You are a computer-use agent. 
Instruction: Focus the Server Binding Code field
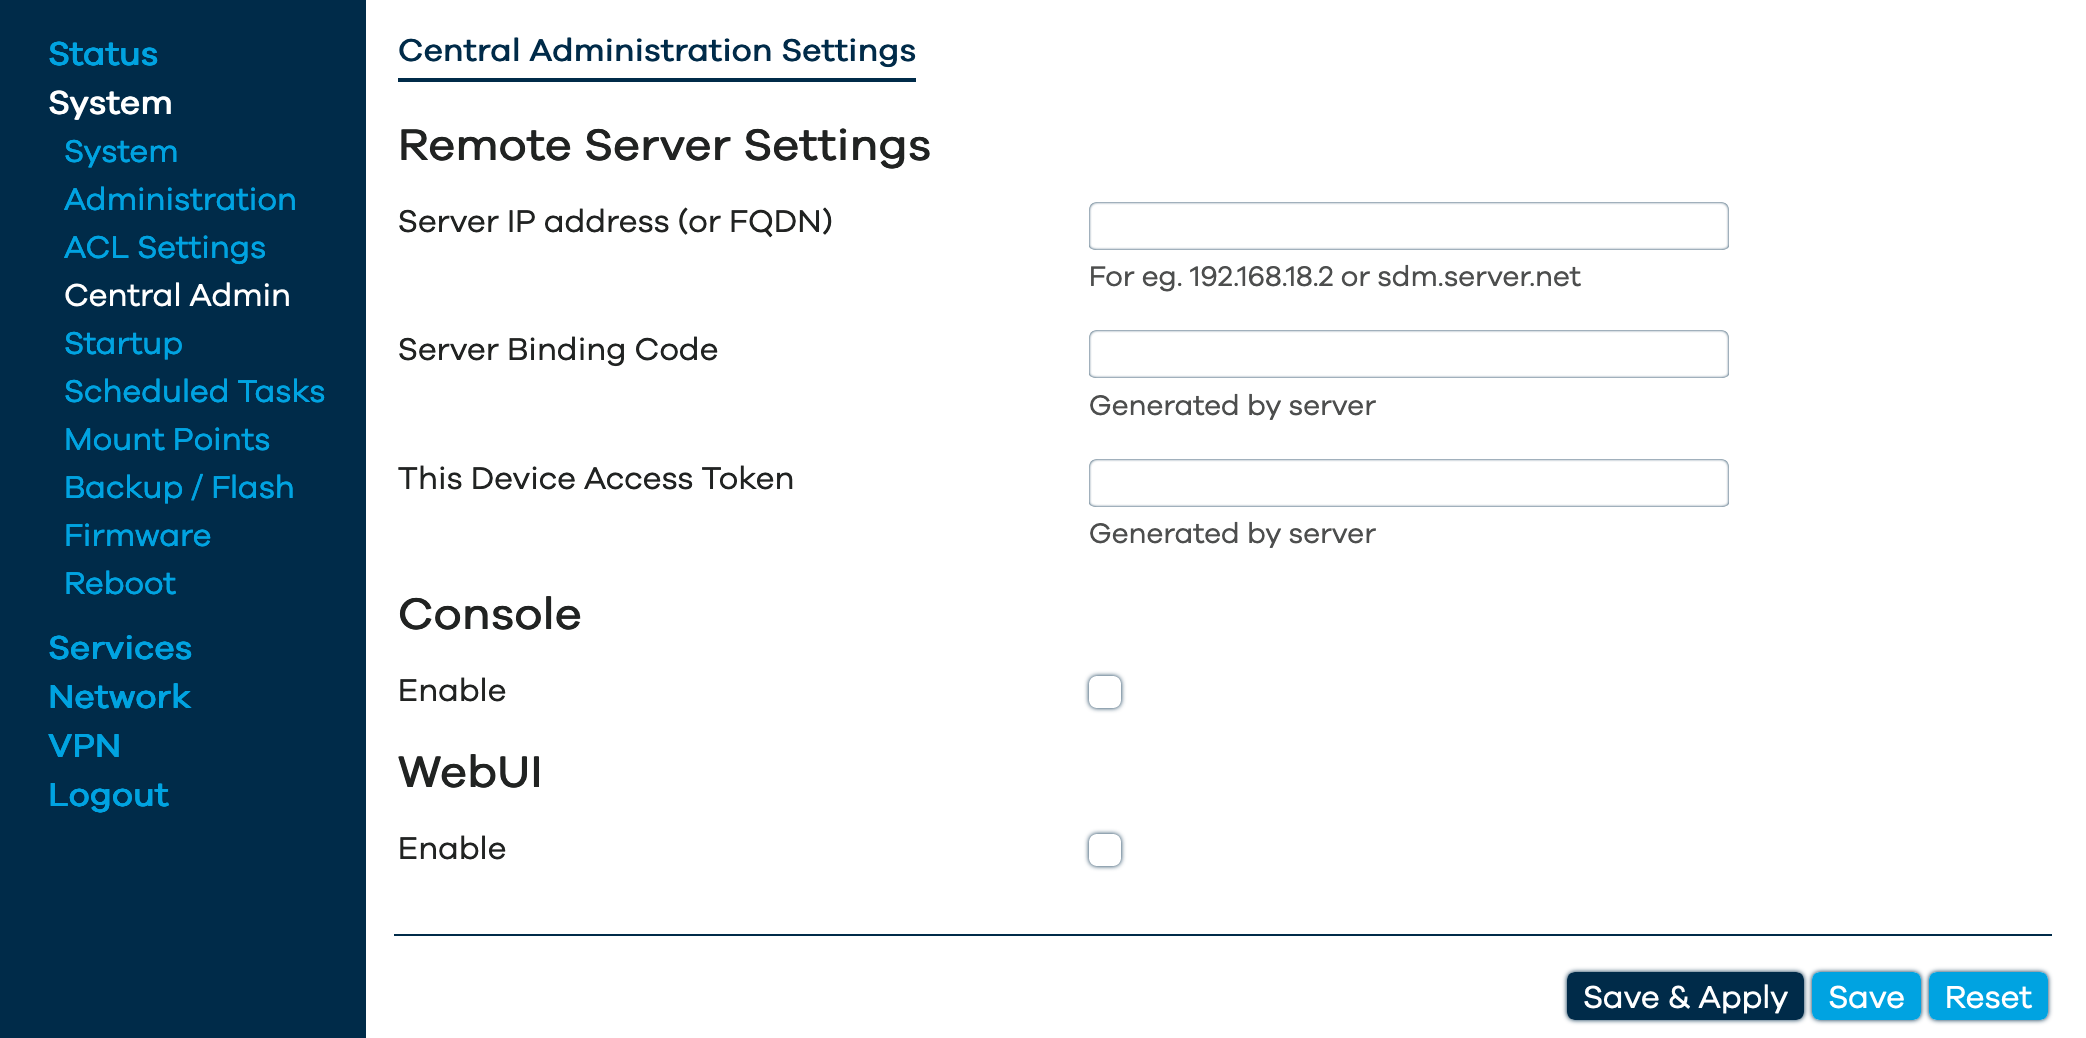point(1408,354)
